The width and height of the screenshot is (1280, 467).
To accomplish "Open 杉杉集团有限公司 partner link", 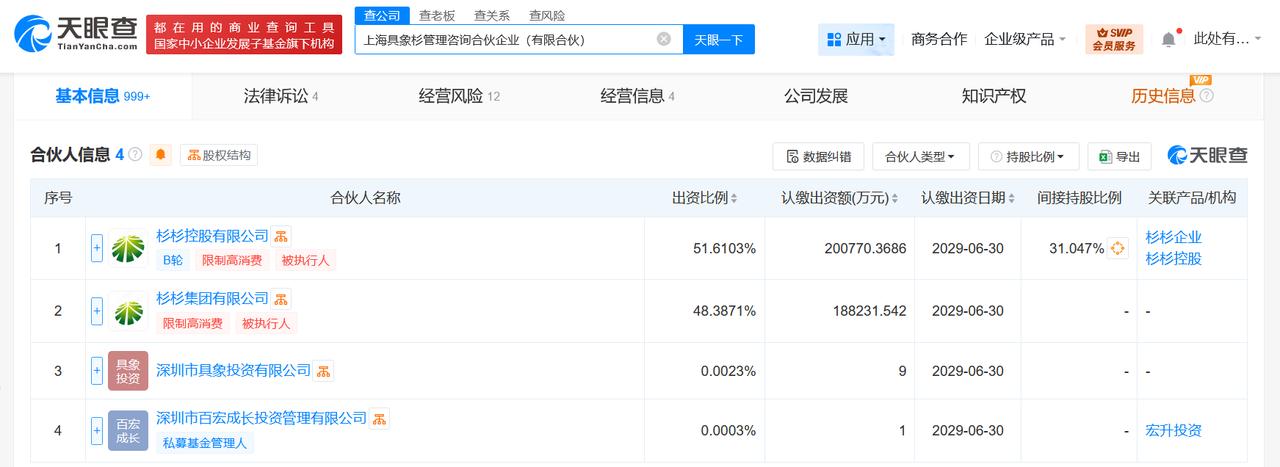I will 213,299.
